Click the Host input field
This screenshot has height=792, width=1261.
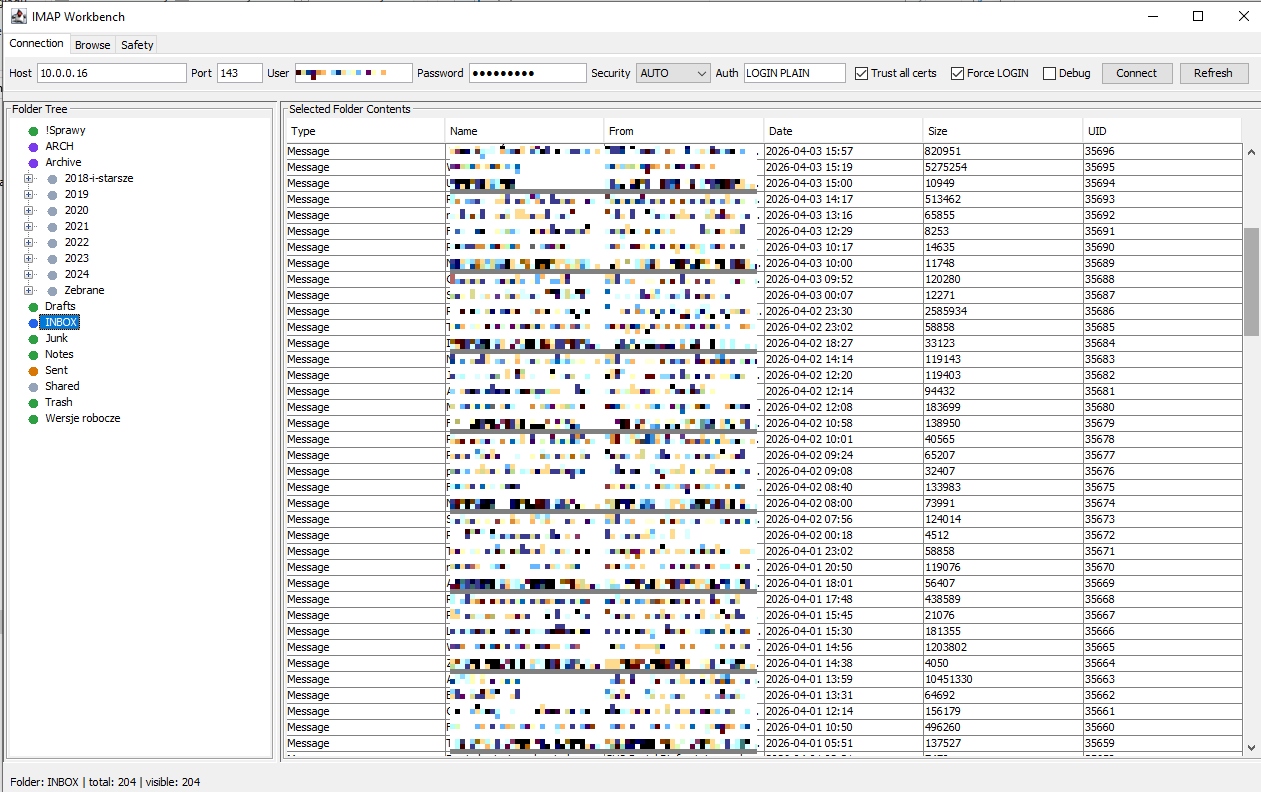tap(111, 73)
